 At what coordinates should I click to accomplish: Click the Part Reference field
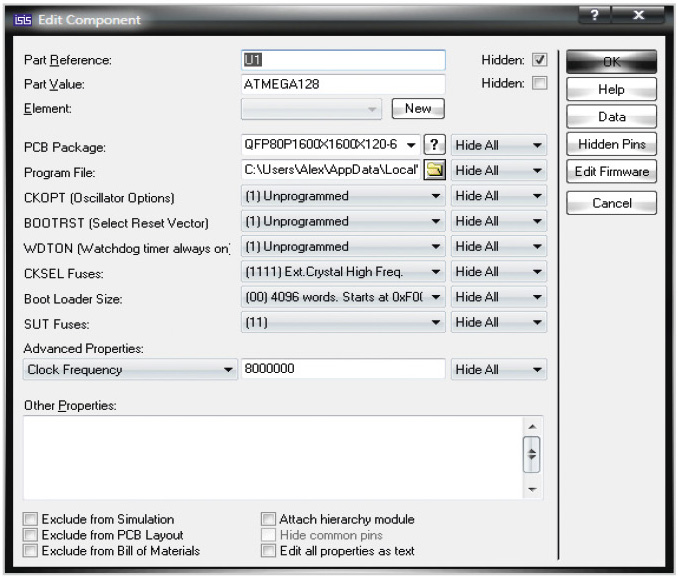pos(343,60)
